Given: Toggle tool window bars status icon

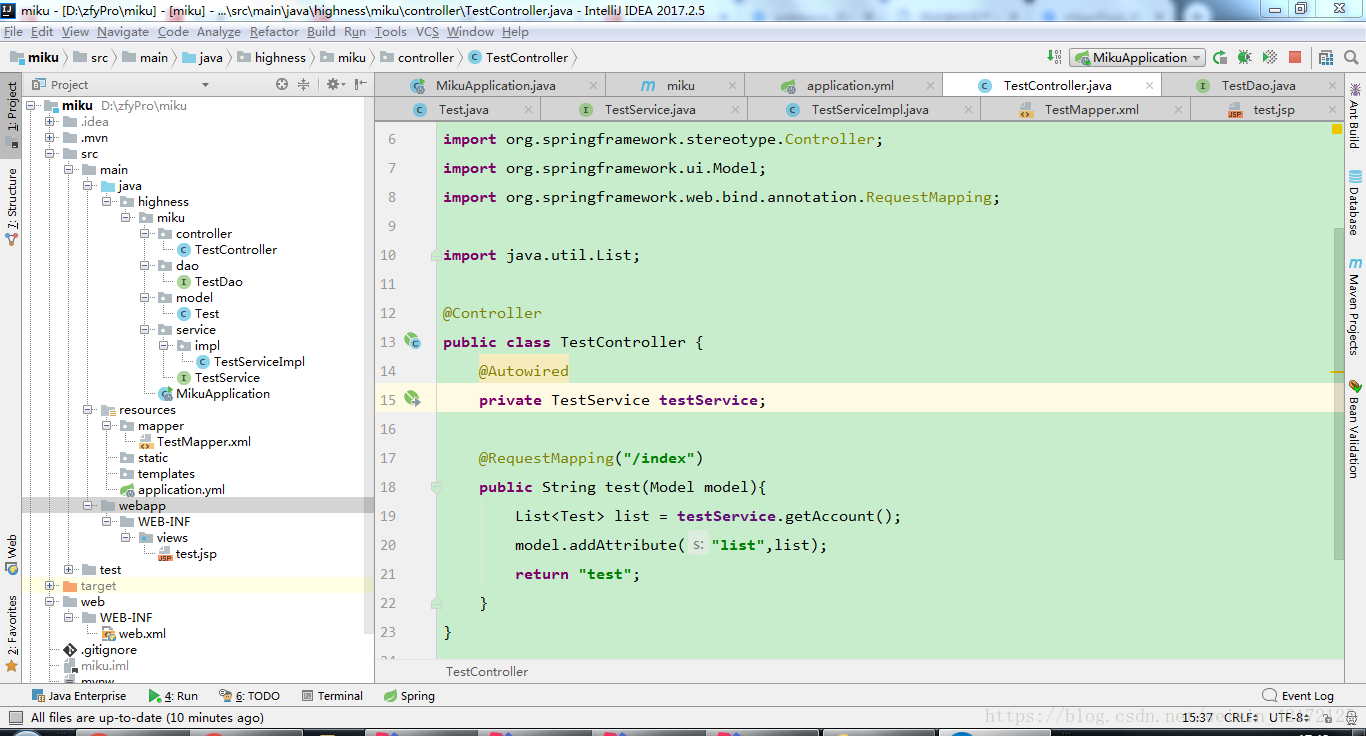Looking at the screenshot, I should point(15,717).
